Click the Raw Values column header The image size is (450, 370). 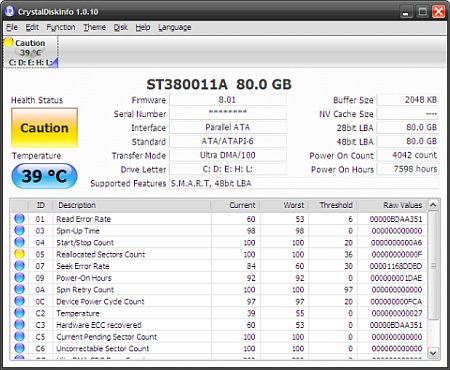coord(392,205)
